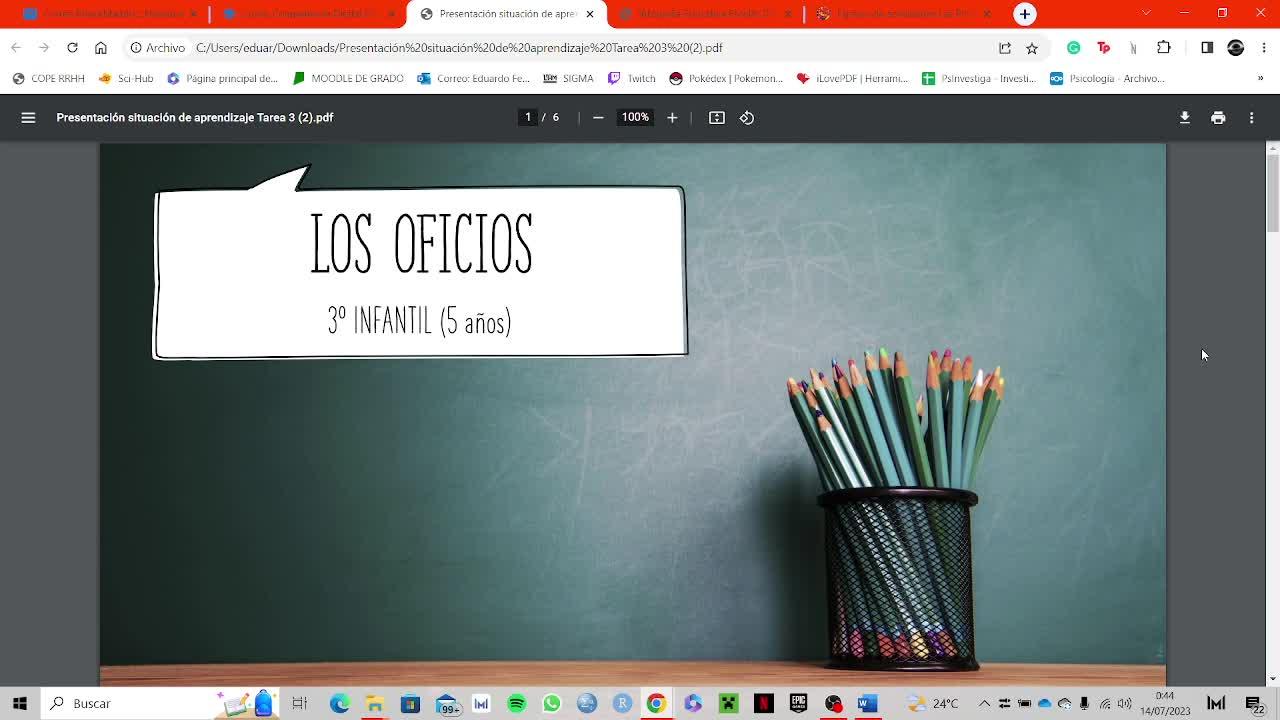Open File Explorer from the taskbar

tap(374, 704)
